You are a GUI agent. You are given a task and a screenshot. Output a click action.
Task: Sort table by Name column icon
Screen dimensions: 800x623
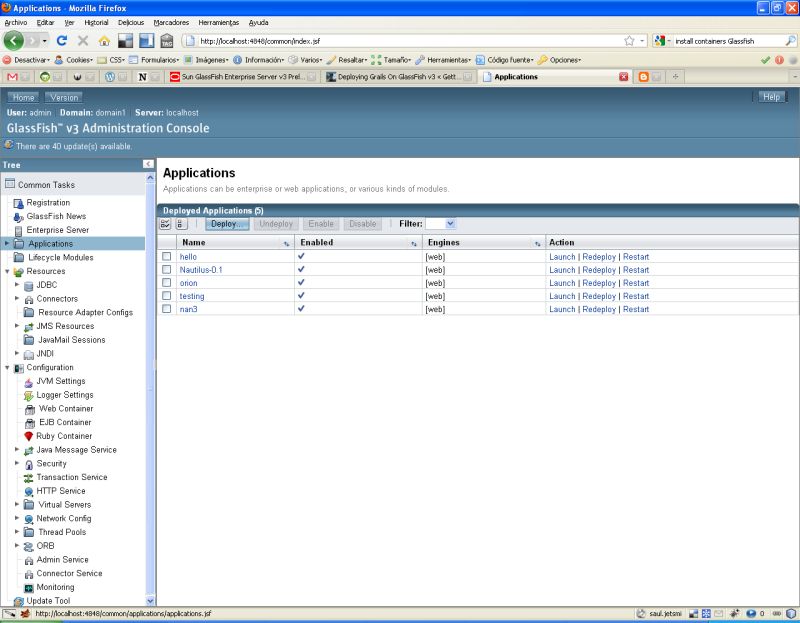click(286, 244)
